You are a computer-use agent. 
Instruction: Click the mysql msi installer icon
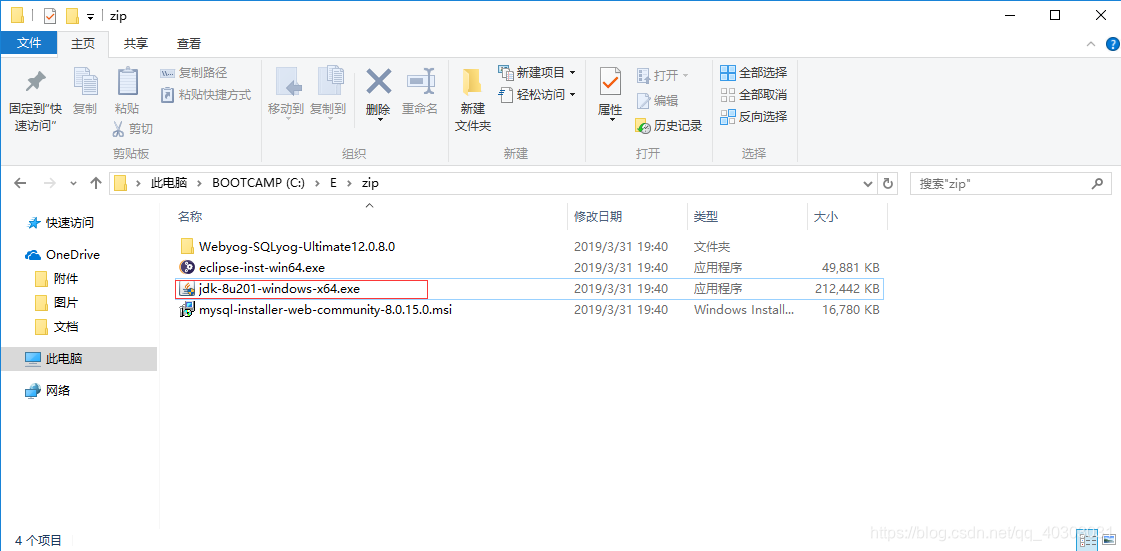[187, 309]
